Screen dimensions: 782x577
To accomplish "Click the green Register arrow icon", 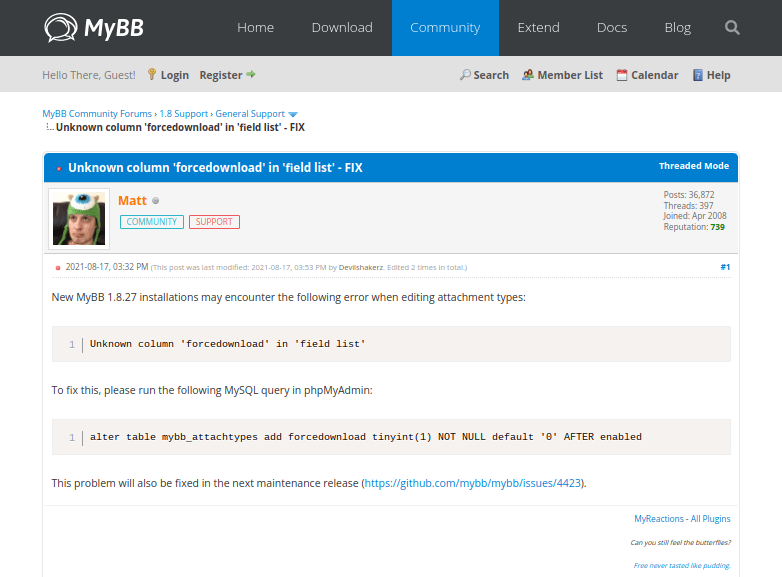I will (x=251, y=74).
